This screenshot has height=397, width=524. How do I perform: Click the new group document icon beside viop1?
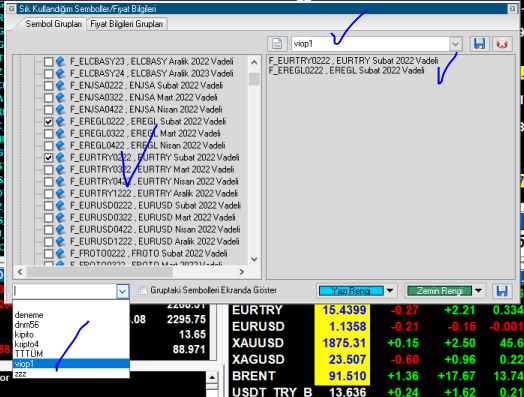tap(277, 44)
